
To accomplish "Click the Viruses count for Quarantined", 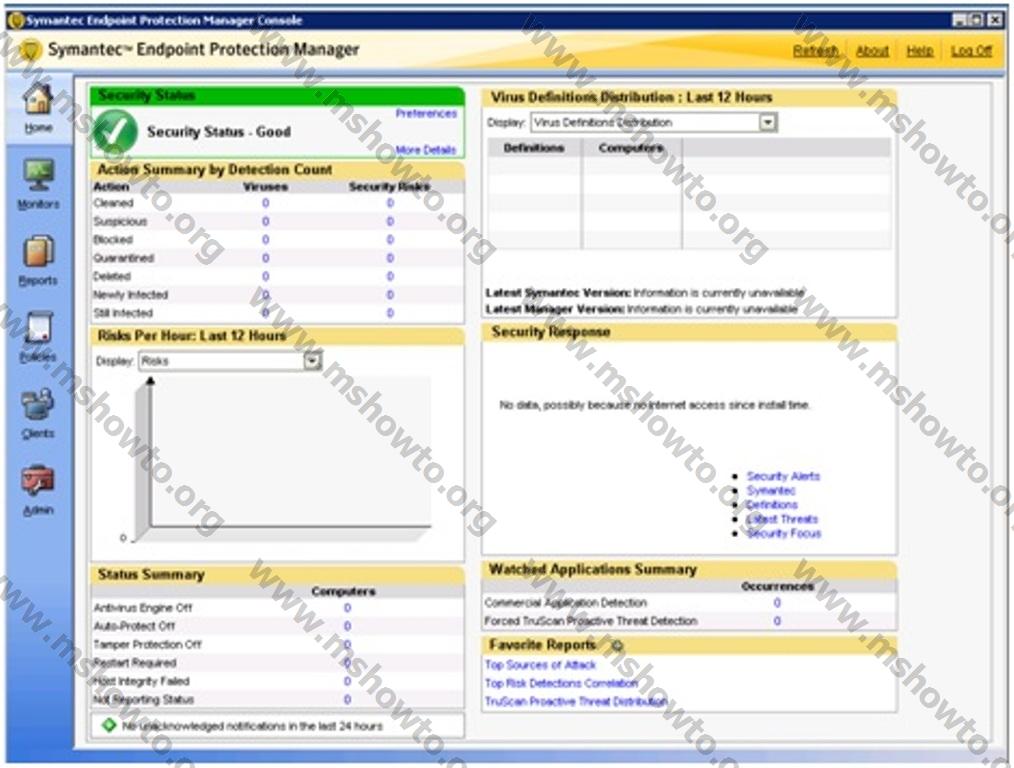I will point(265,258).
